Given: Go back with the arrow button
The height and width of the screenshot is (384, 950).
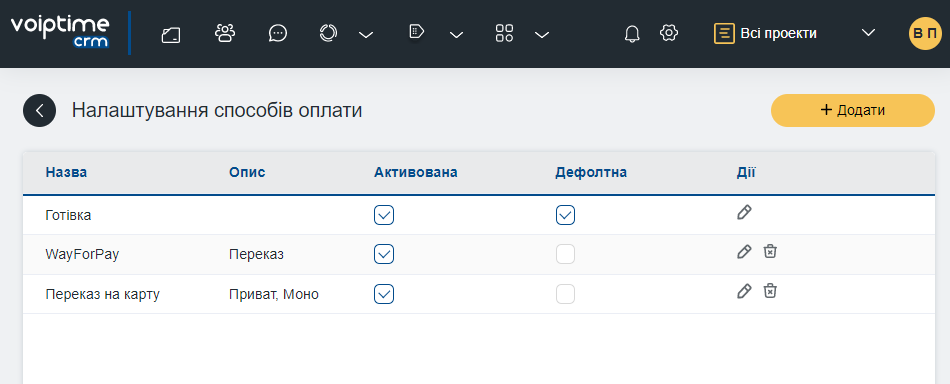Looking at the screenshot, I should click(39, 110).
